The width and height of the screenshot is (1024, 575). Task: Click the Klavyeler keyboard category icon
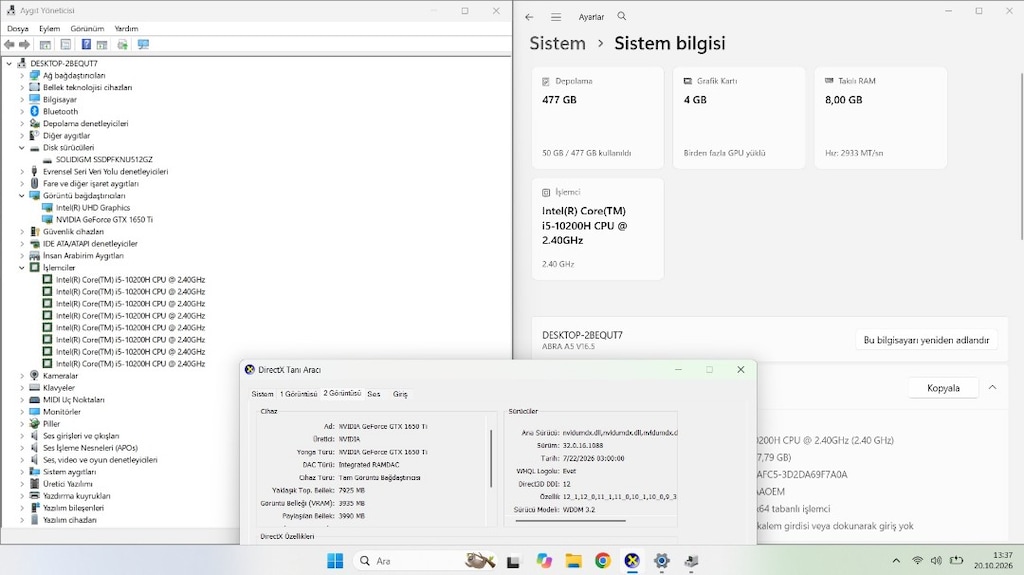pos(35,387)
